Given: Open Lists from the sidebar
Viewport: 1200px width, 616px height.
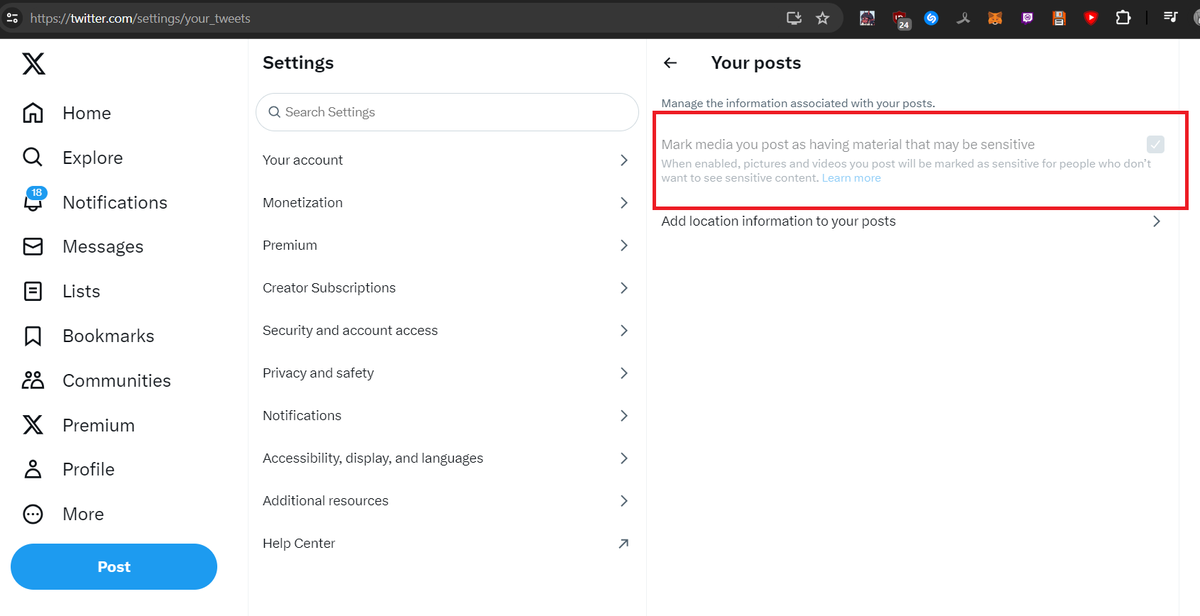Looking at the screenshot, I should [61, 291].
